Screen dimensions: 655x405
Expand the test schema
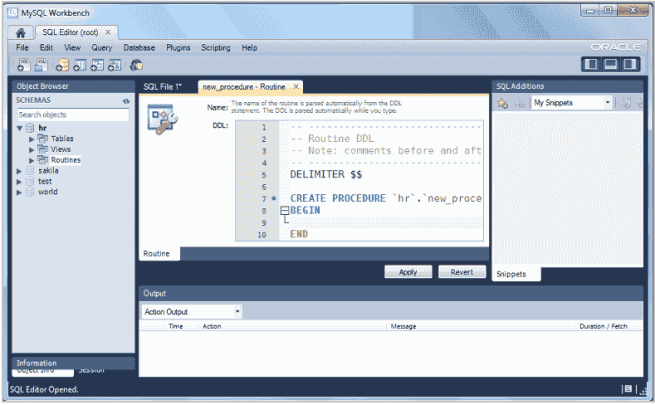pyautogui.click(x=19, y=182)
